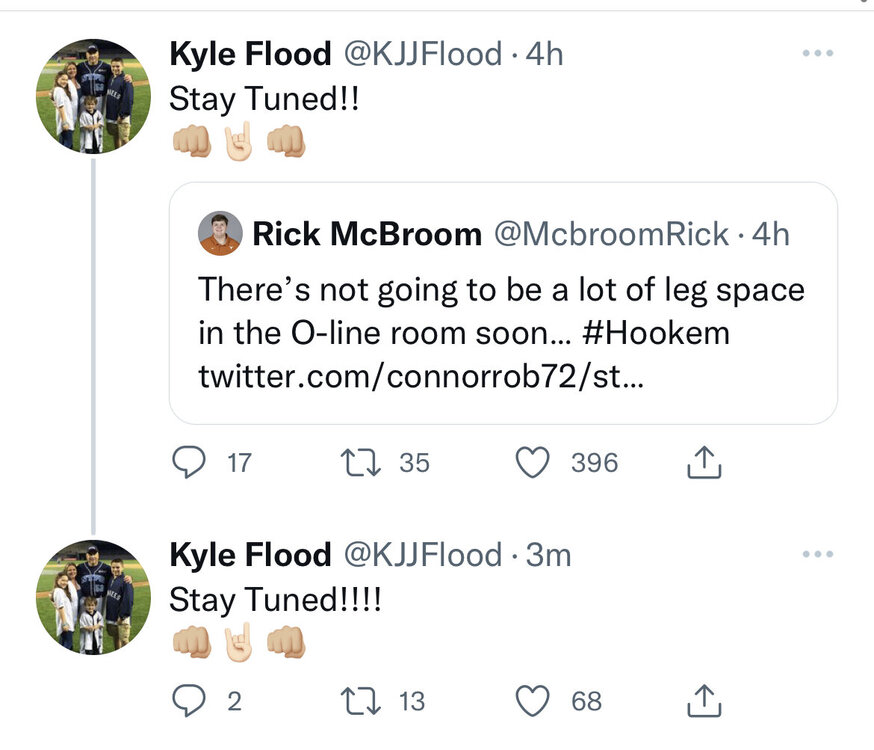Click the Kyle Flood name on first tweet
Image resolution: width=874 pixels, height=750 pixels.
[x=250, y=54]
